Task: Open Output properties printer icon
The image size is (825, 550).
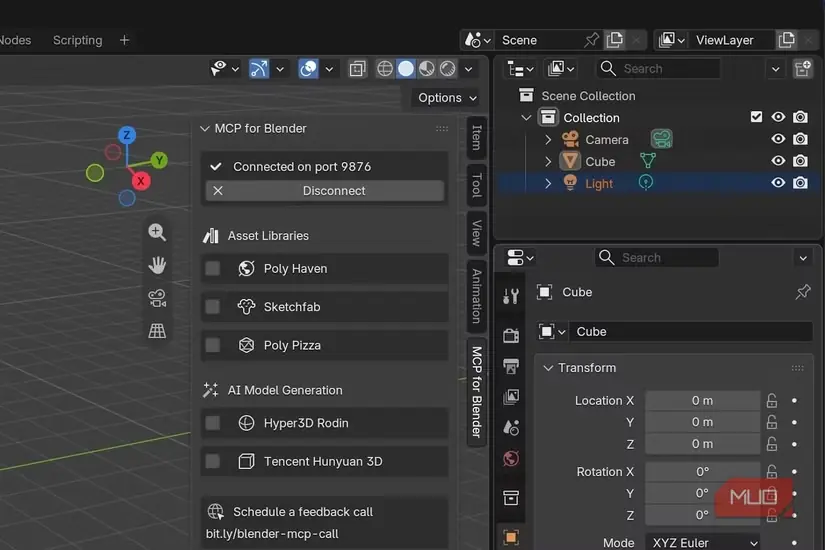Action: (x=511, y=366)
